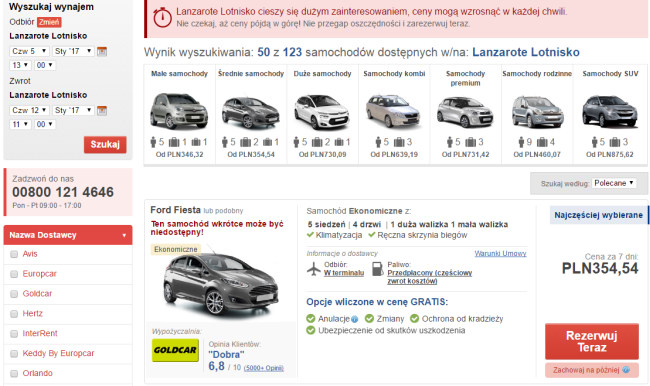This screenshot has height=386, width=650.
Task: Open the return day dropdown Czw 12
Action: pyautogui.click(x=29, y=111)
